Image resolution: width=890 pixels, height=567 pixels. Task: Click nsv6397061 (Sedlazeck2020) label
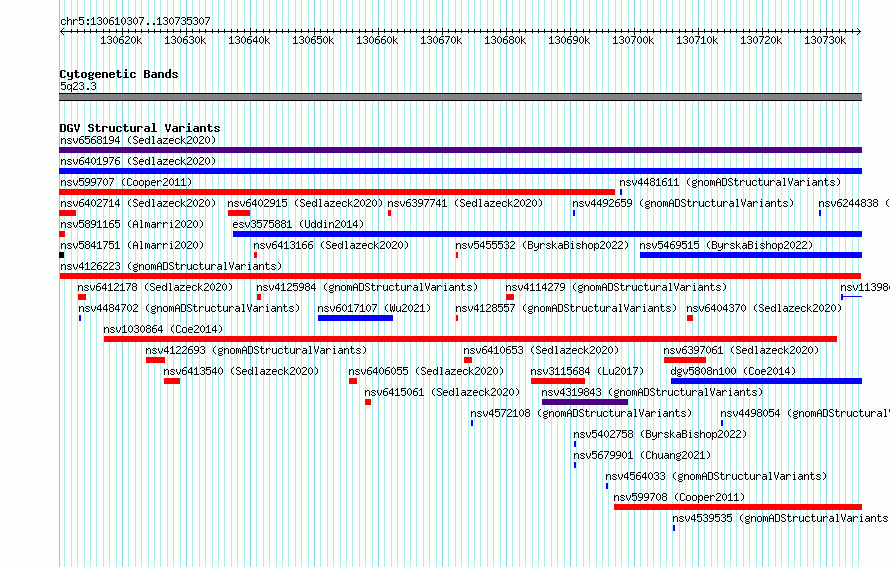(x=742, y=350)
